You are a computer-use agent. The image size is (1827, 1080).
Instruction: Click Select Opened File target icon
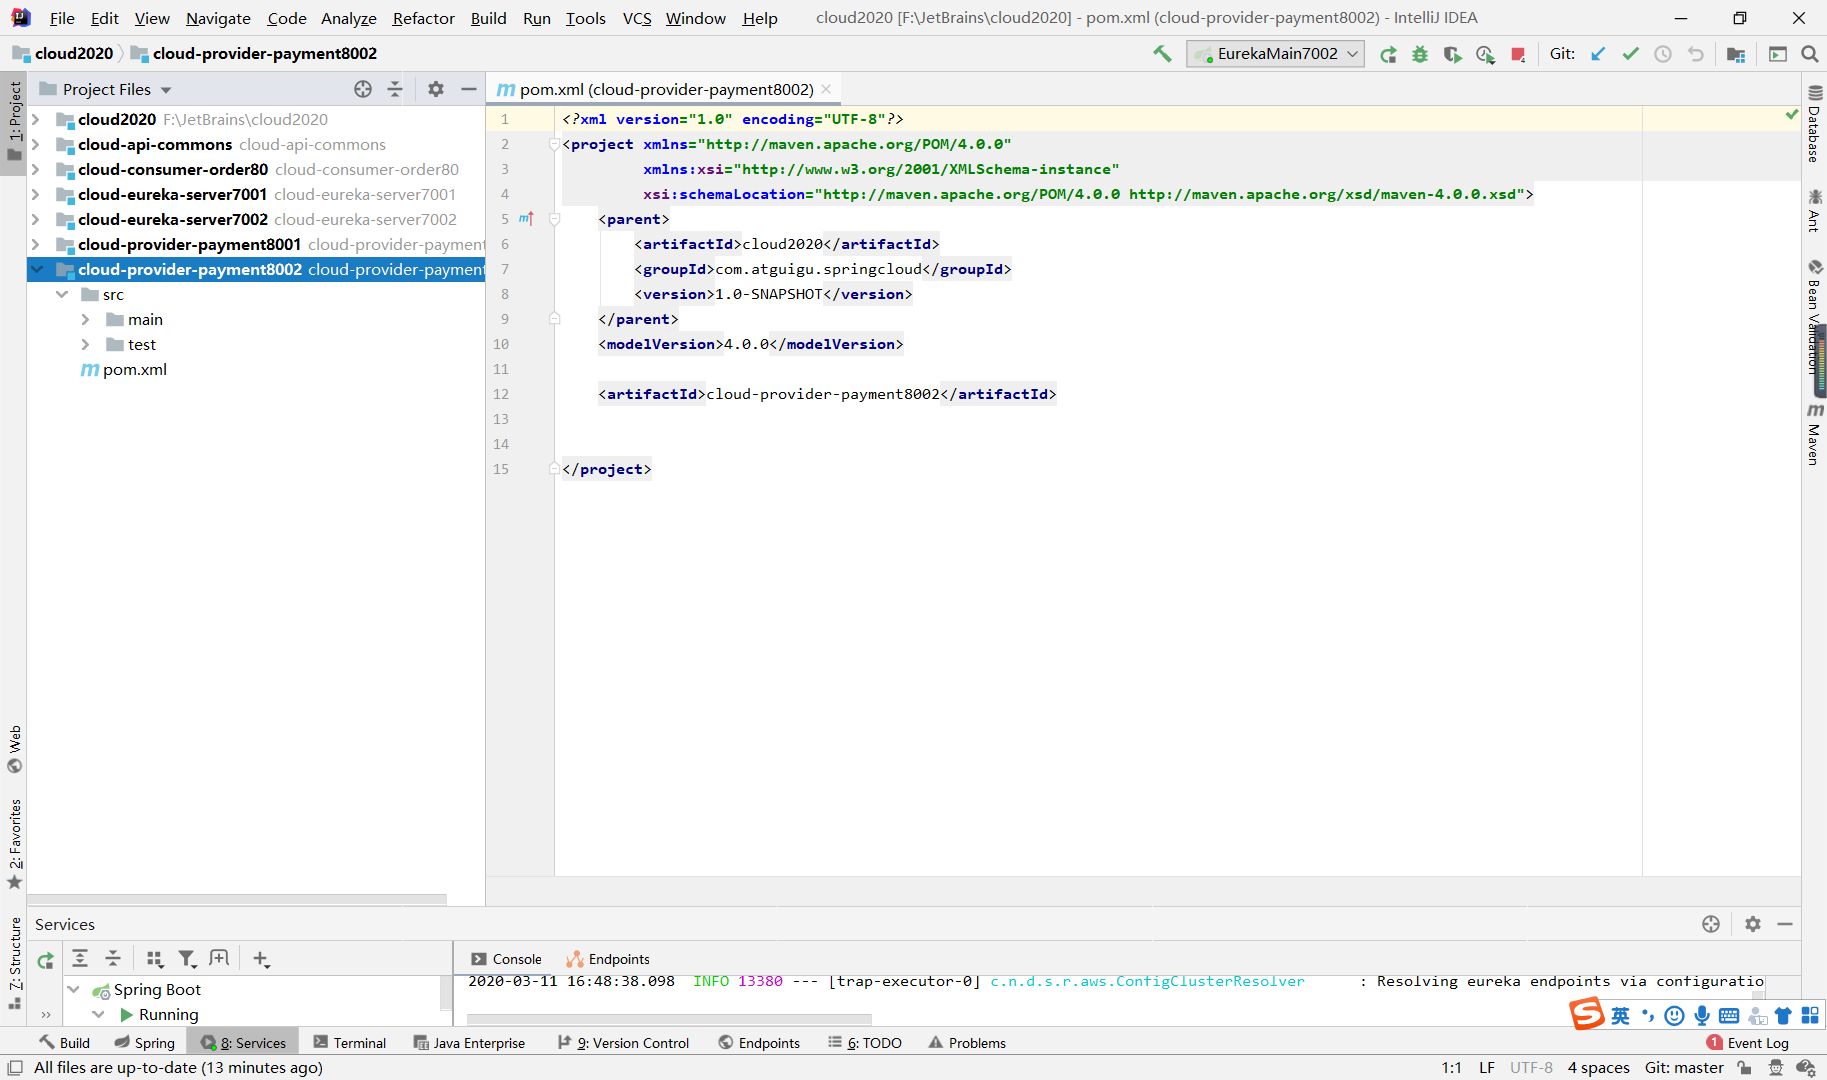point(363,89)
